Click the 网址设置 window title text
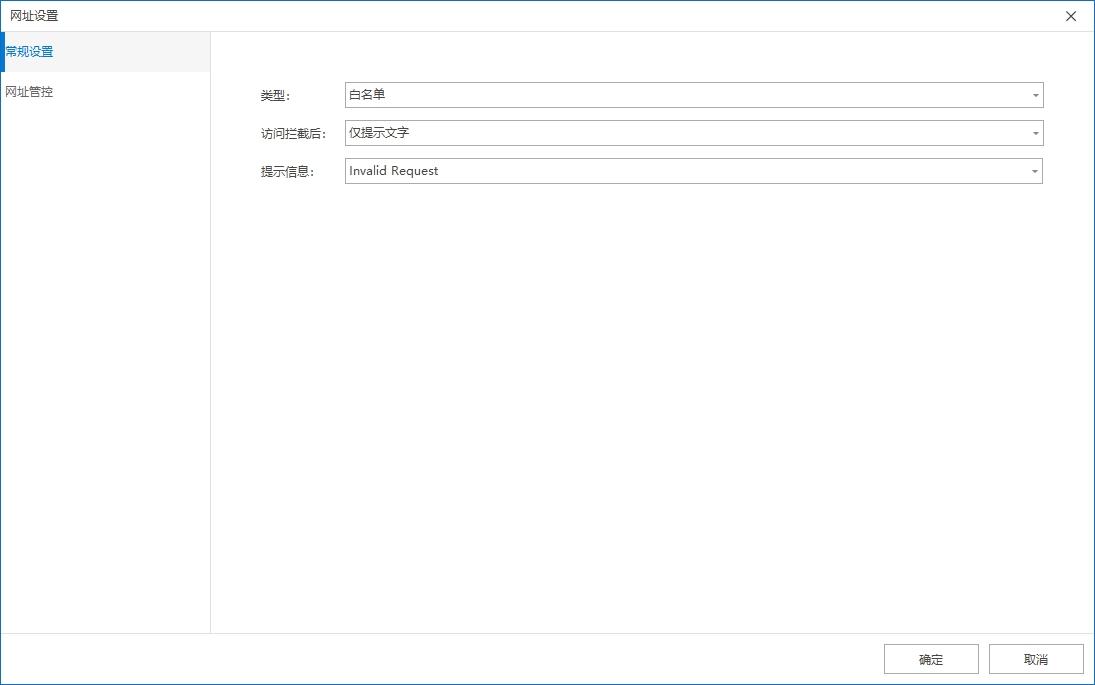Viewport: 1095px width, 685px height. click(x=34, y=16)
